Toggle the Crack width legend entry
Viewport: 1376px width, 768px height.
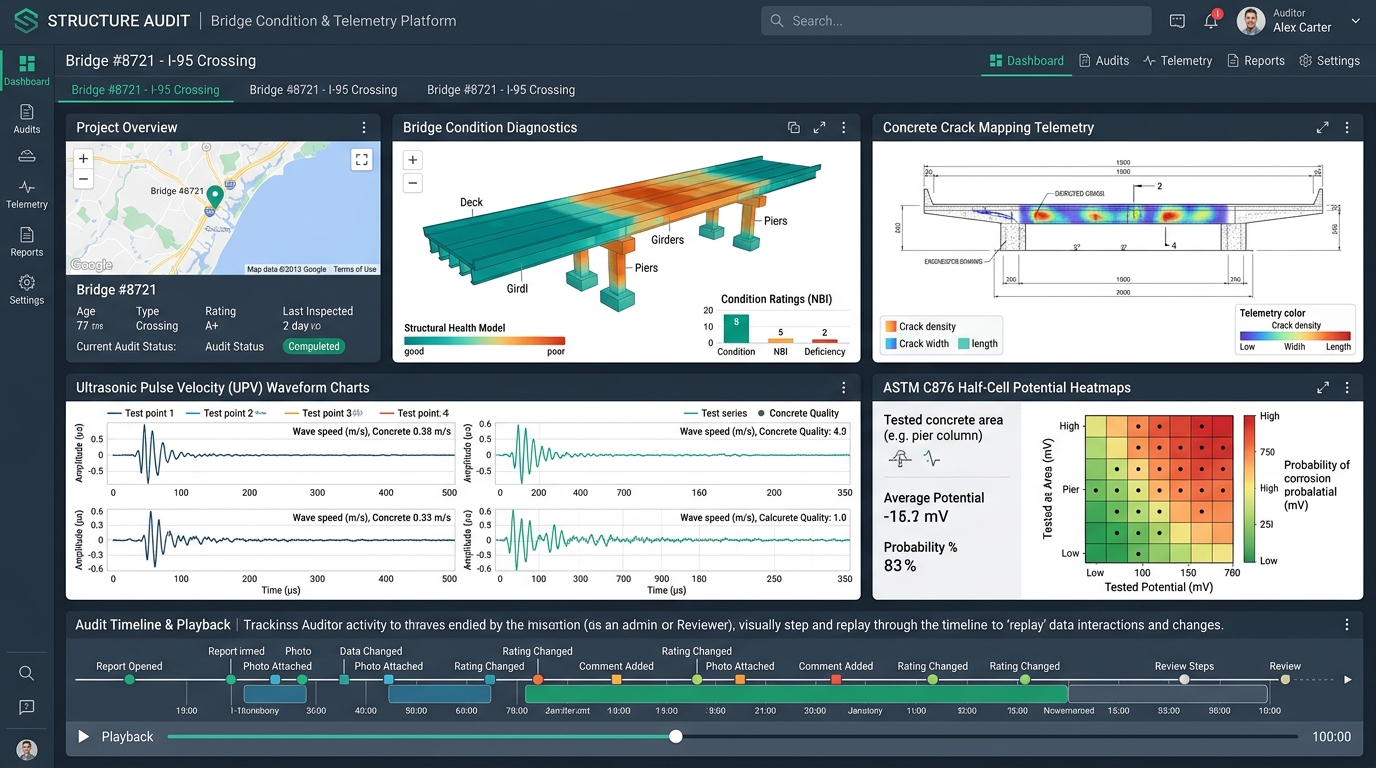point(916,343)
